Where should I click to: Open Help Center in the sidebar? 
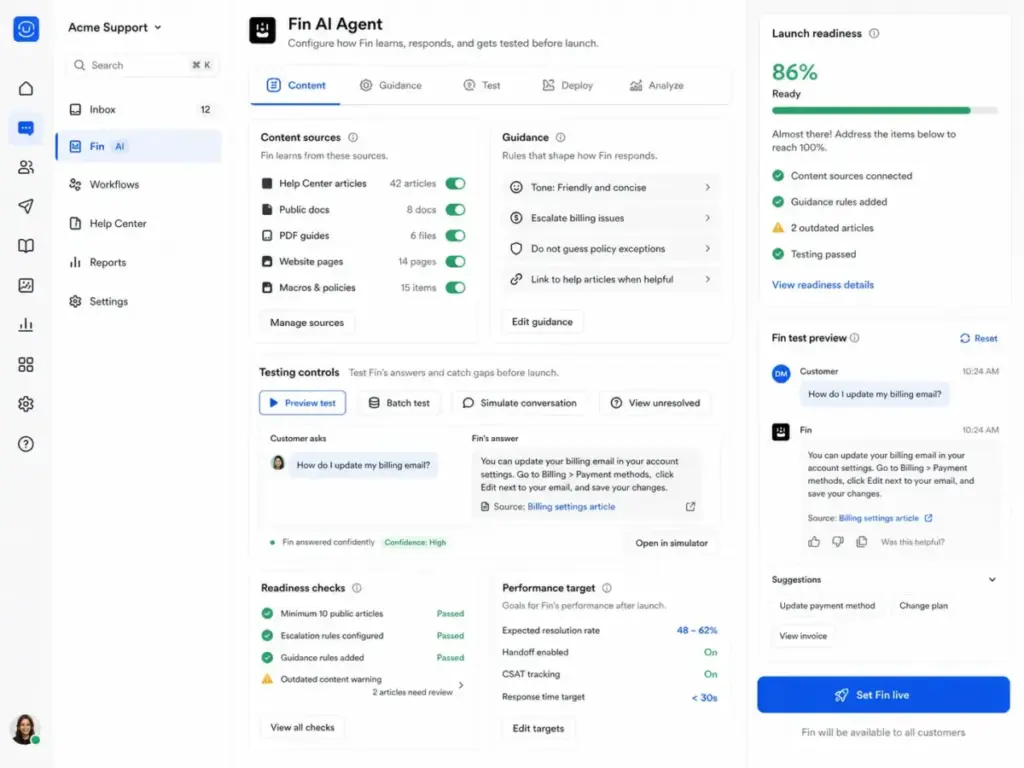(139, 223)
